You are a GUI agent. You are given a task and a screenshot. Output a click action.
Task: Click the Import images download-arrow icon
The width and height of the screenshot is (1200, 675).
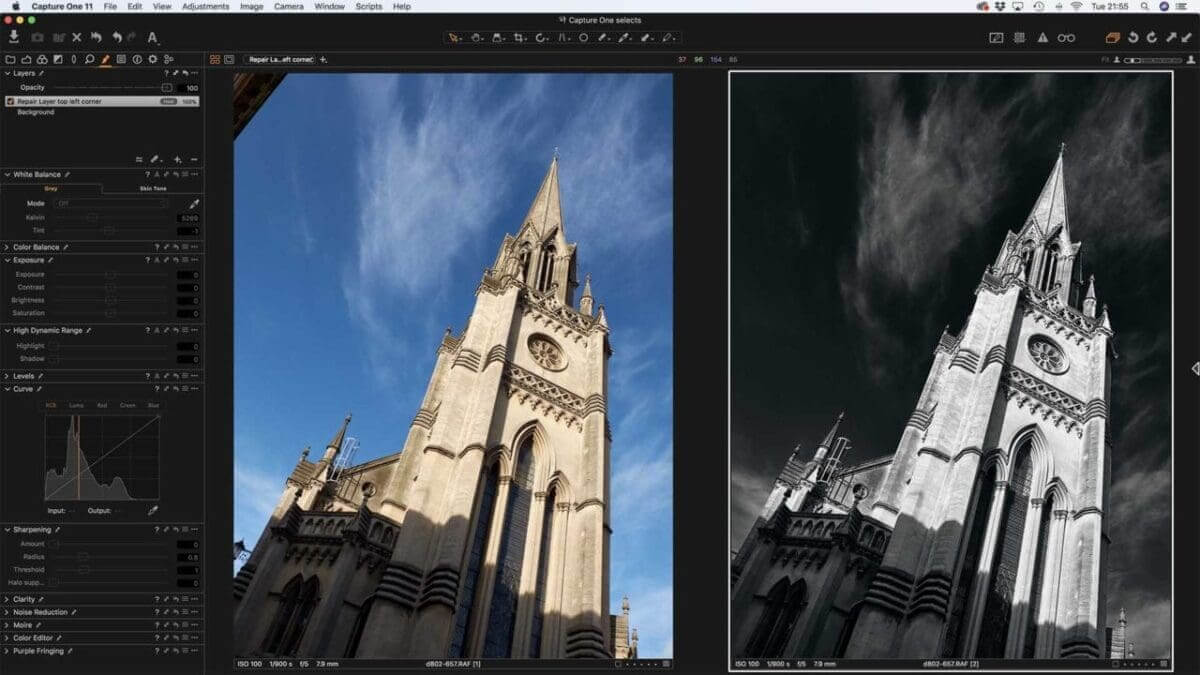pyautogui.click(x=14, y=37)
